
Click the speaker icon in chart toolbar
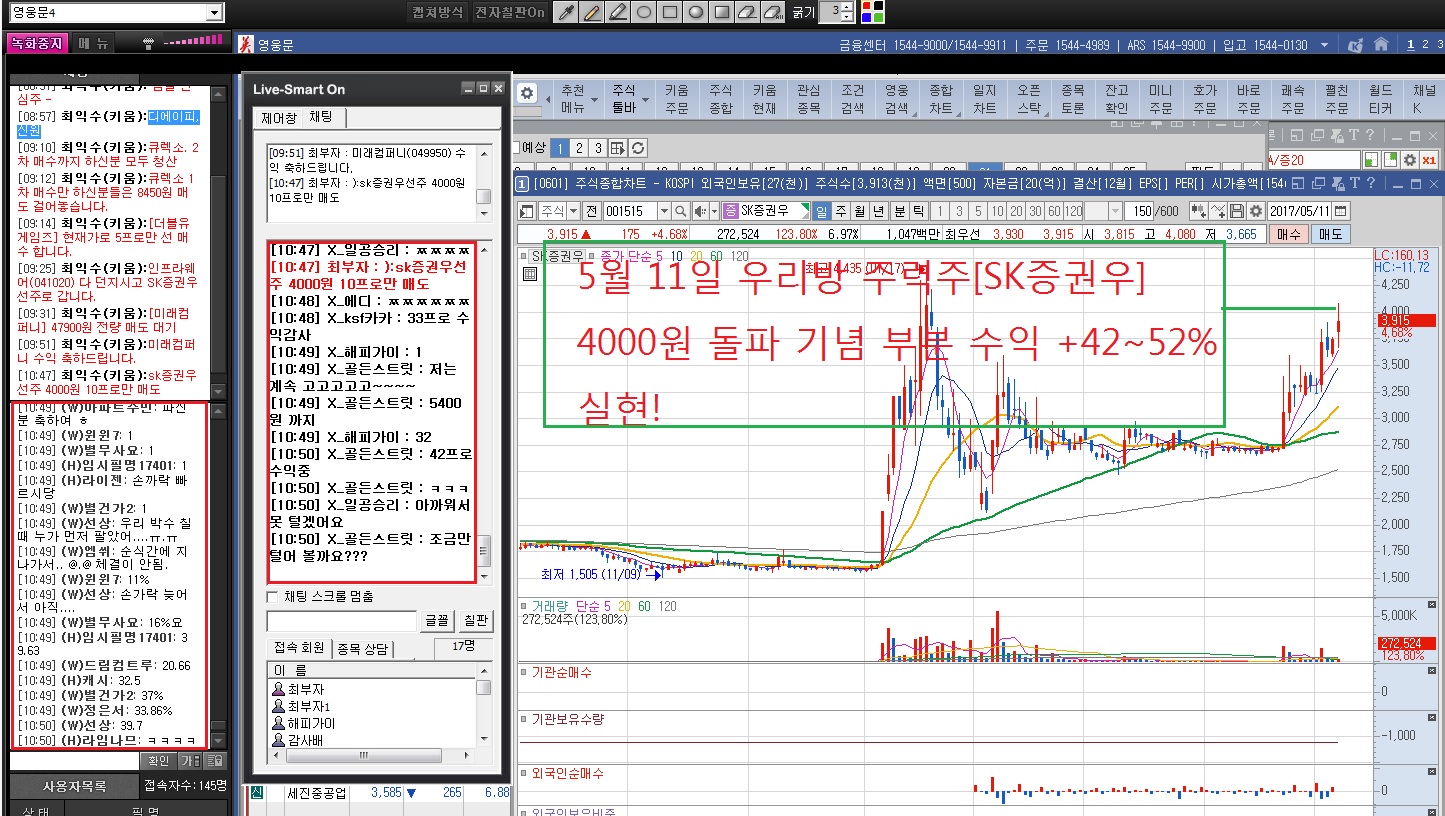pos(700,211)
